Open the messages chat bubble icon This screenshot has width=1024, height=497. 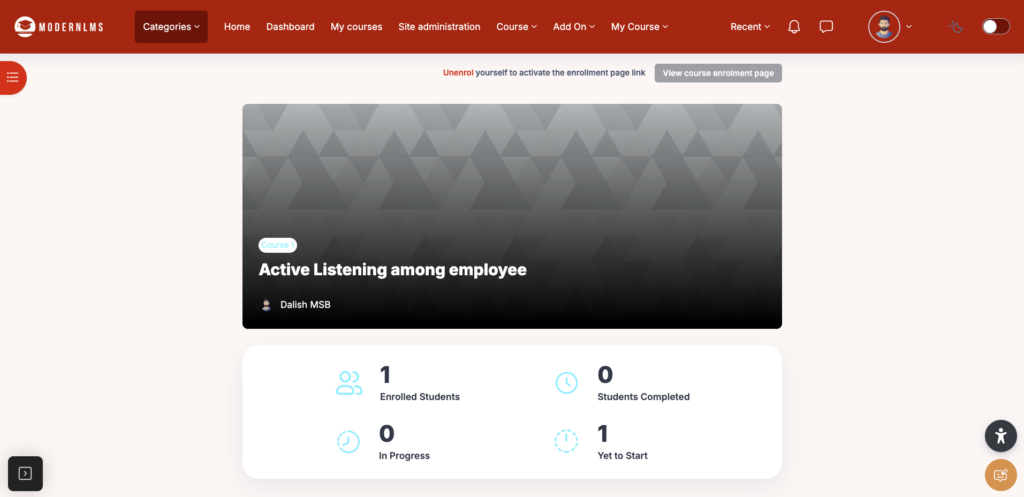(826, 27)
